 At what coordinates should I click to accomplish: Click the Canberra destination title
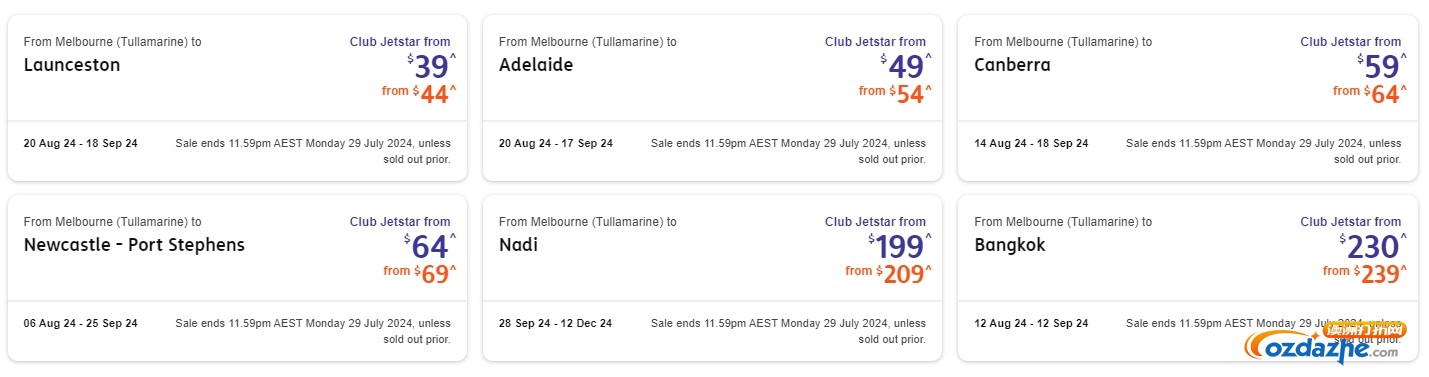click(x=1012, y=65)
